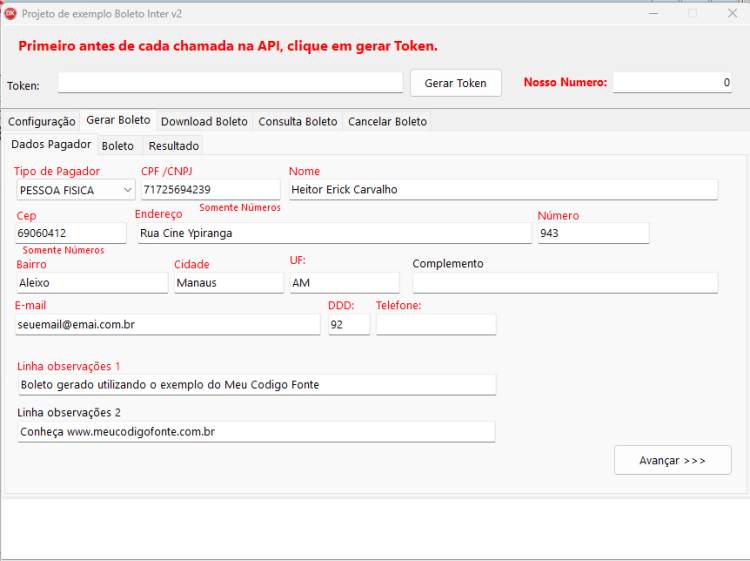Click the red app icon in title bar
The image size is (750, 561).
tap(10, 14)
